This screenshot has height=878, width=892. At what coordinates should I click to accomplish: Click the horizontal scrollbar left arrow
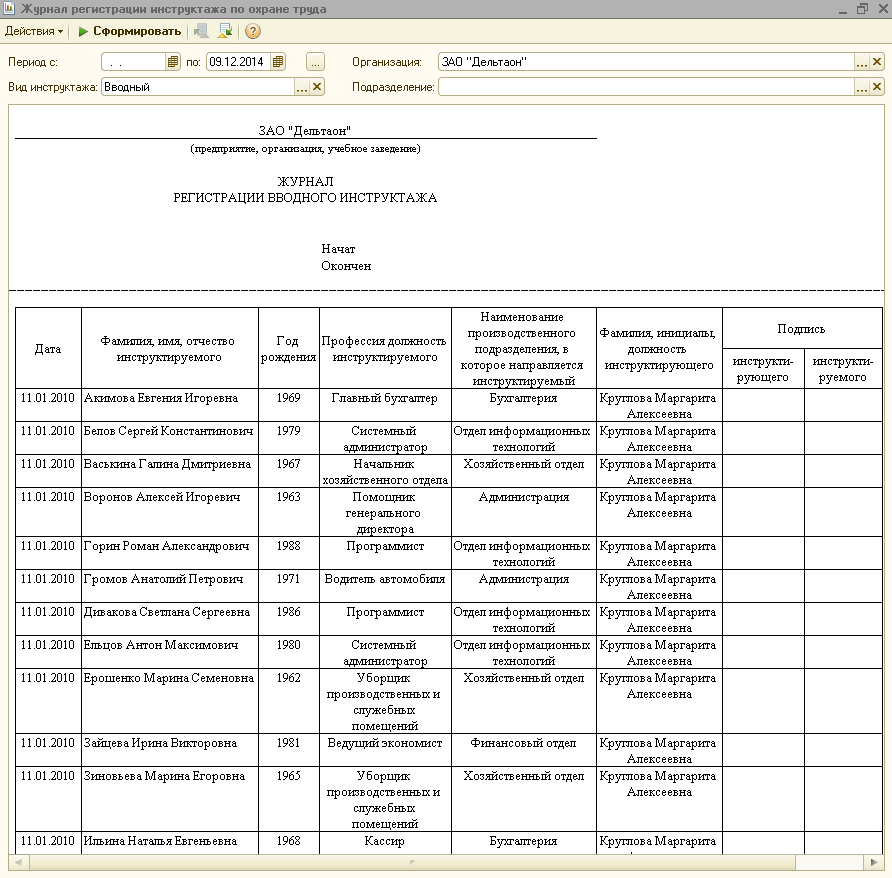tap(18, 862)
